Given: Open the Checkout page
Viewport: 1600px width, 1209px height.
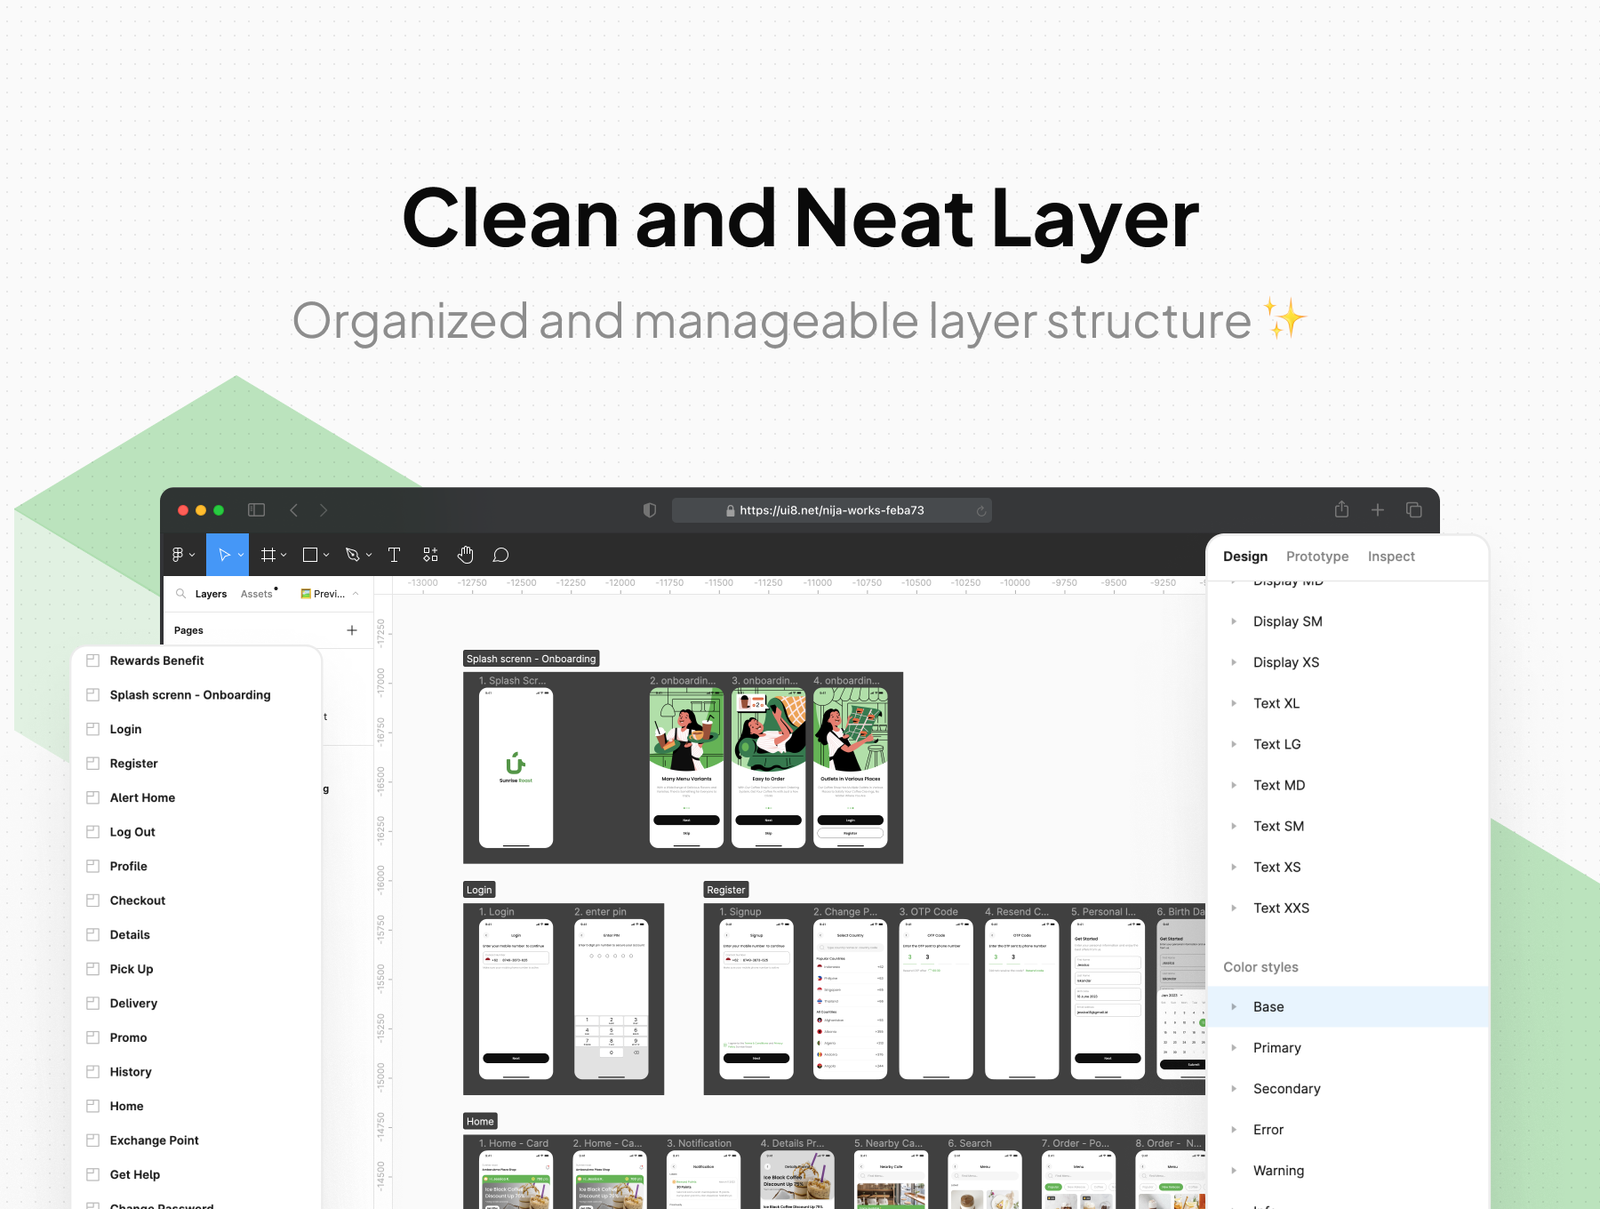Looking at the screenshot, I should tap(137, 901).
